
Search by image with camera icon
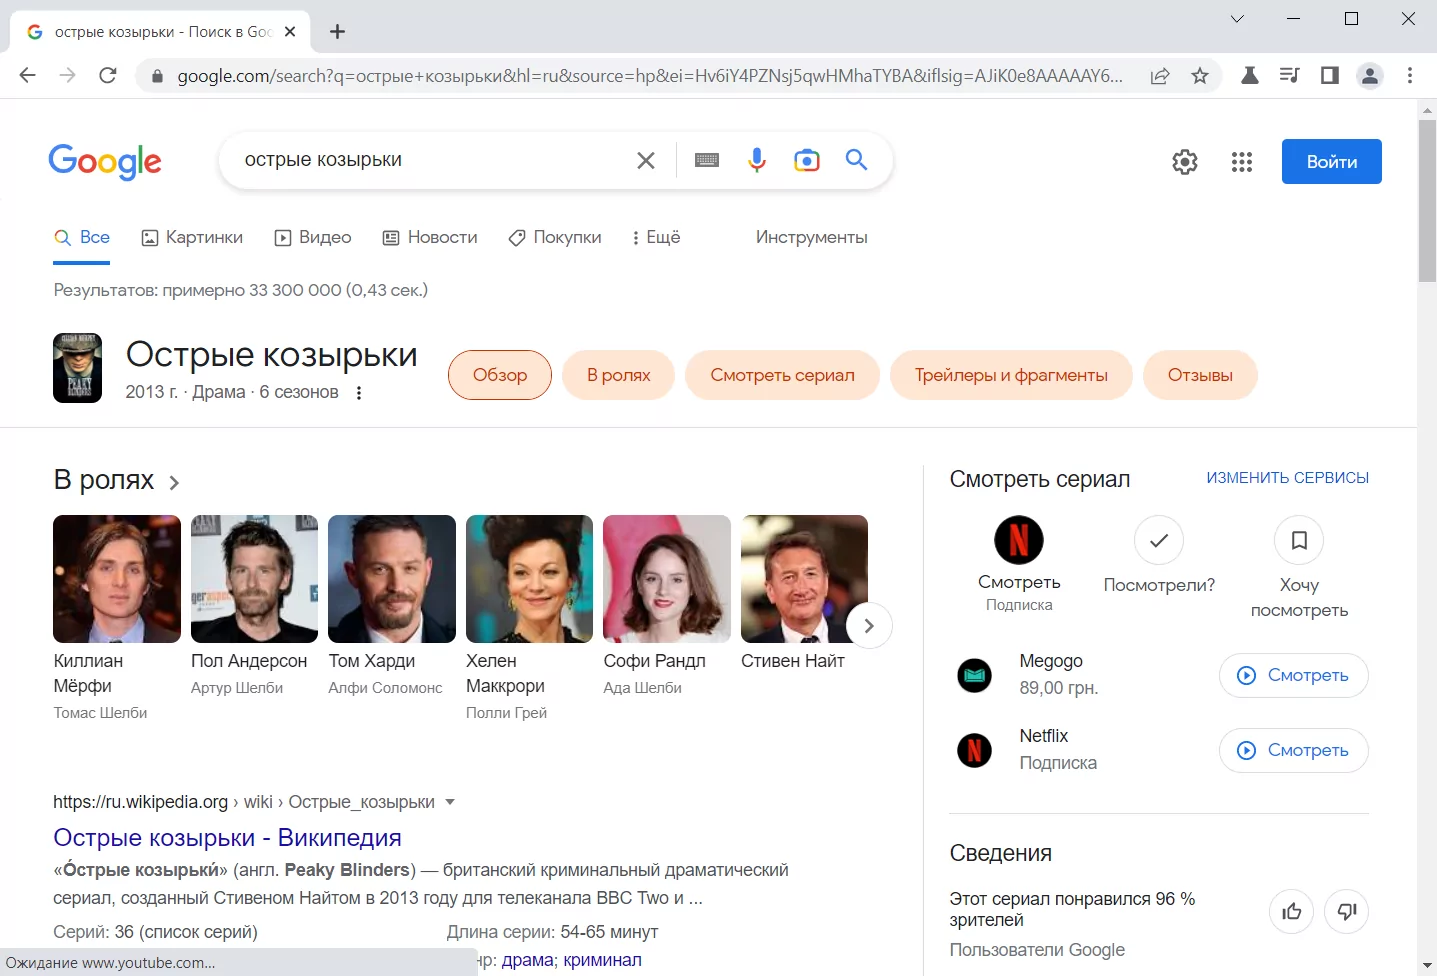tap(807, 160)
